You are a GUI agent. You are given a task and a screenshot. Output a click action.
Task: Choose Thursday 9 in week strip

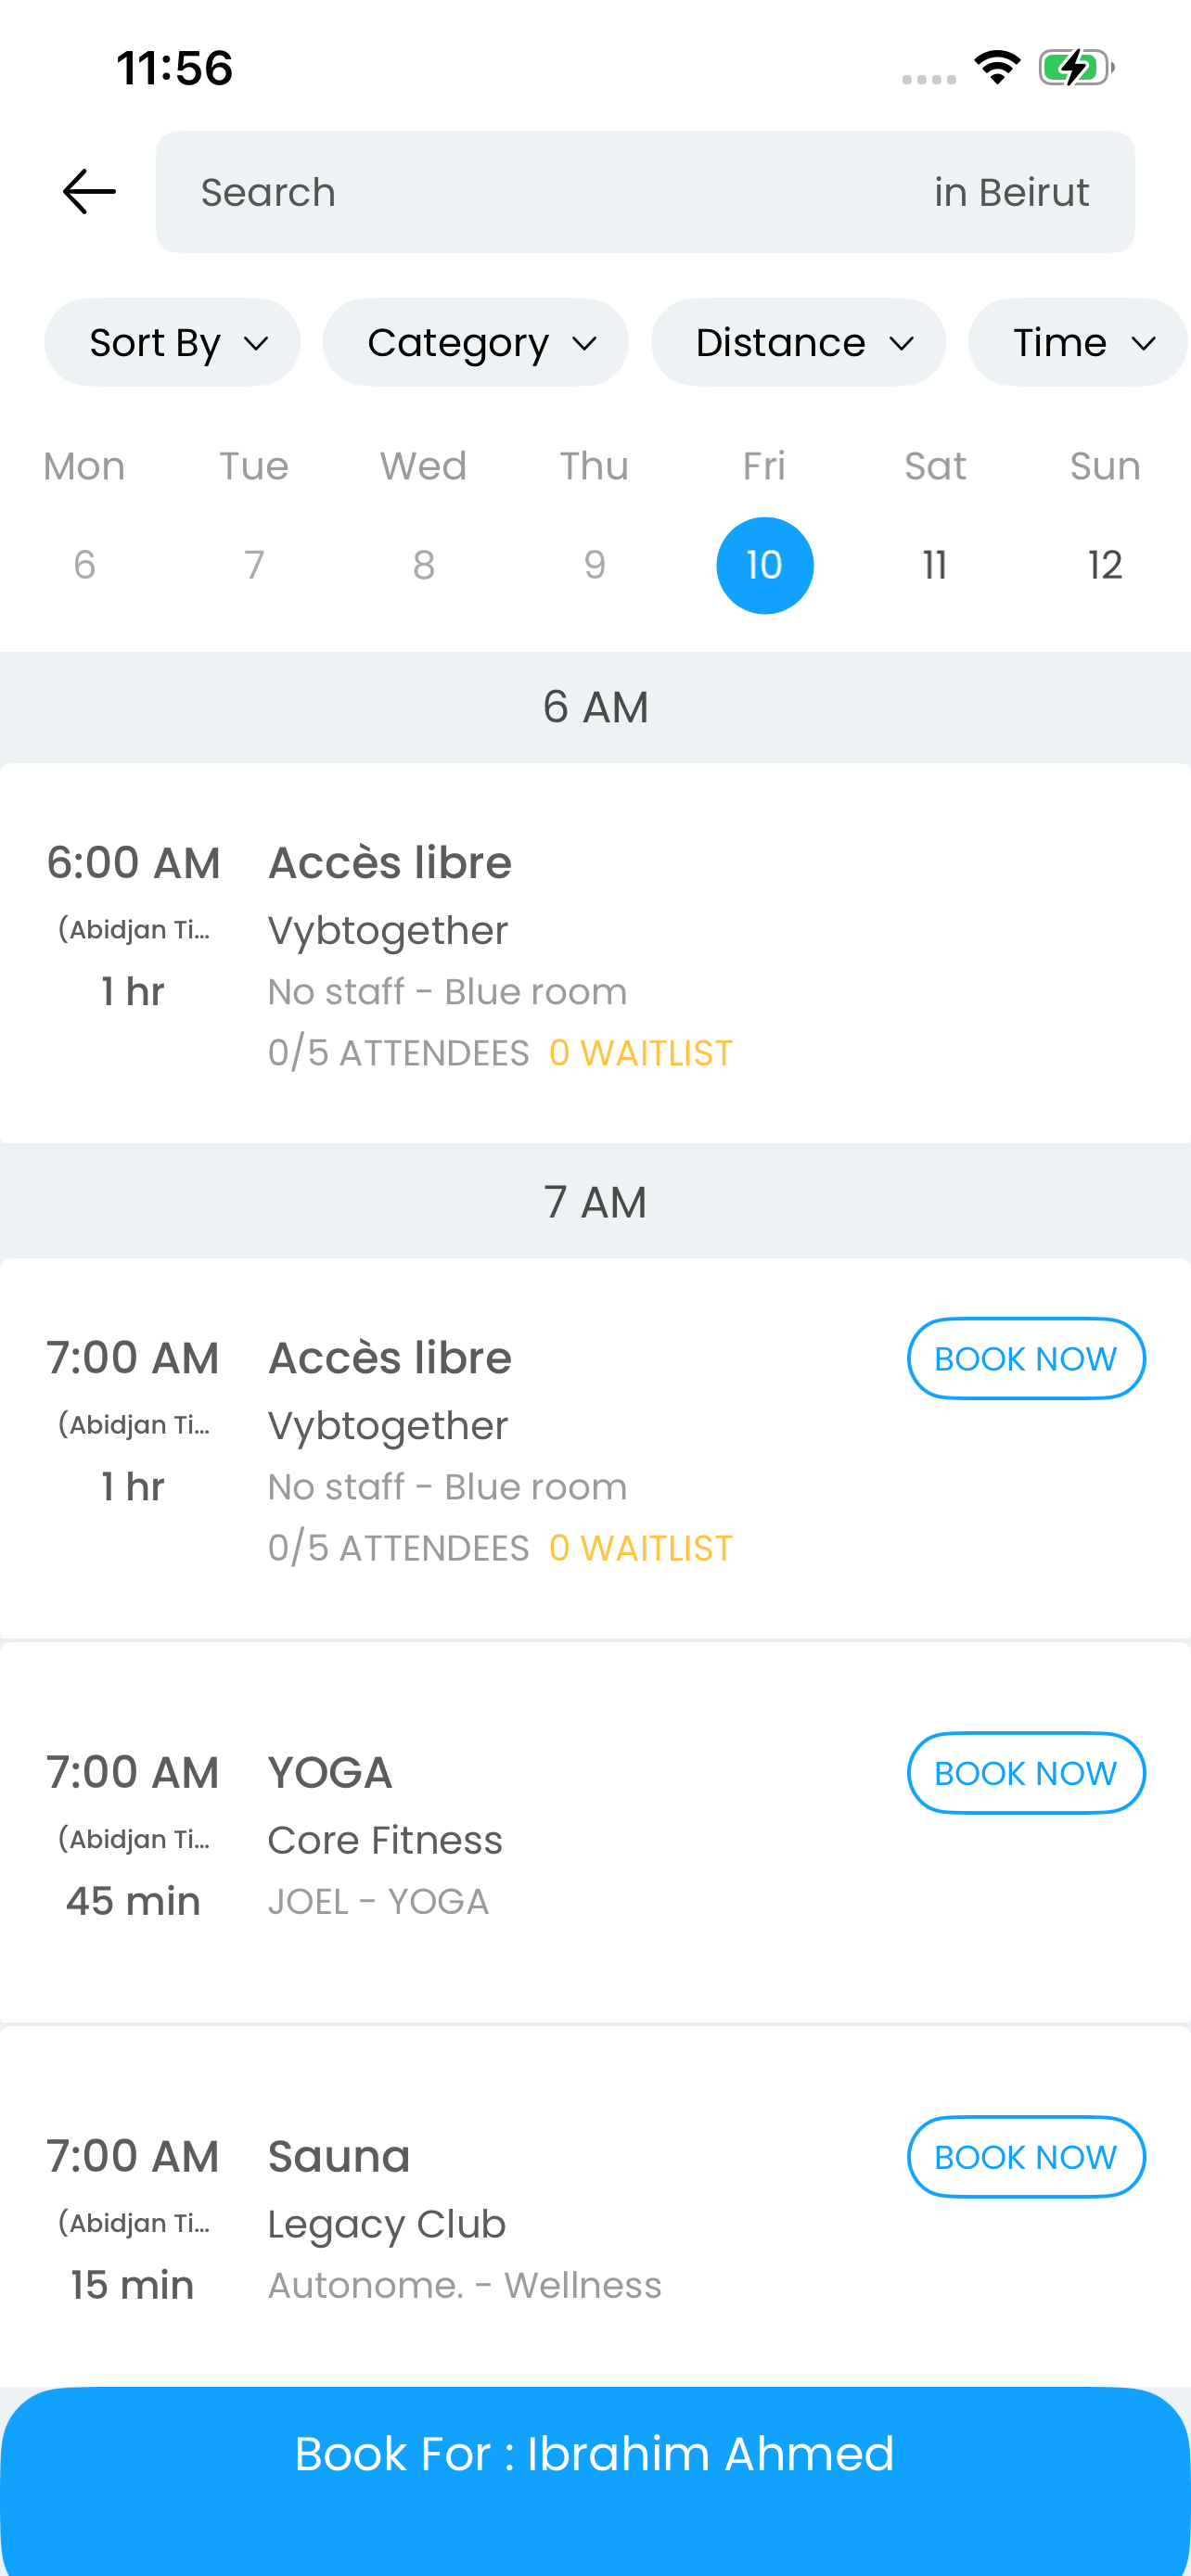(595, 565)
